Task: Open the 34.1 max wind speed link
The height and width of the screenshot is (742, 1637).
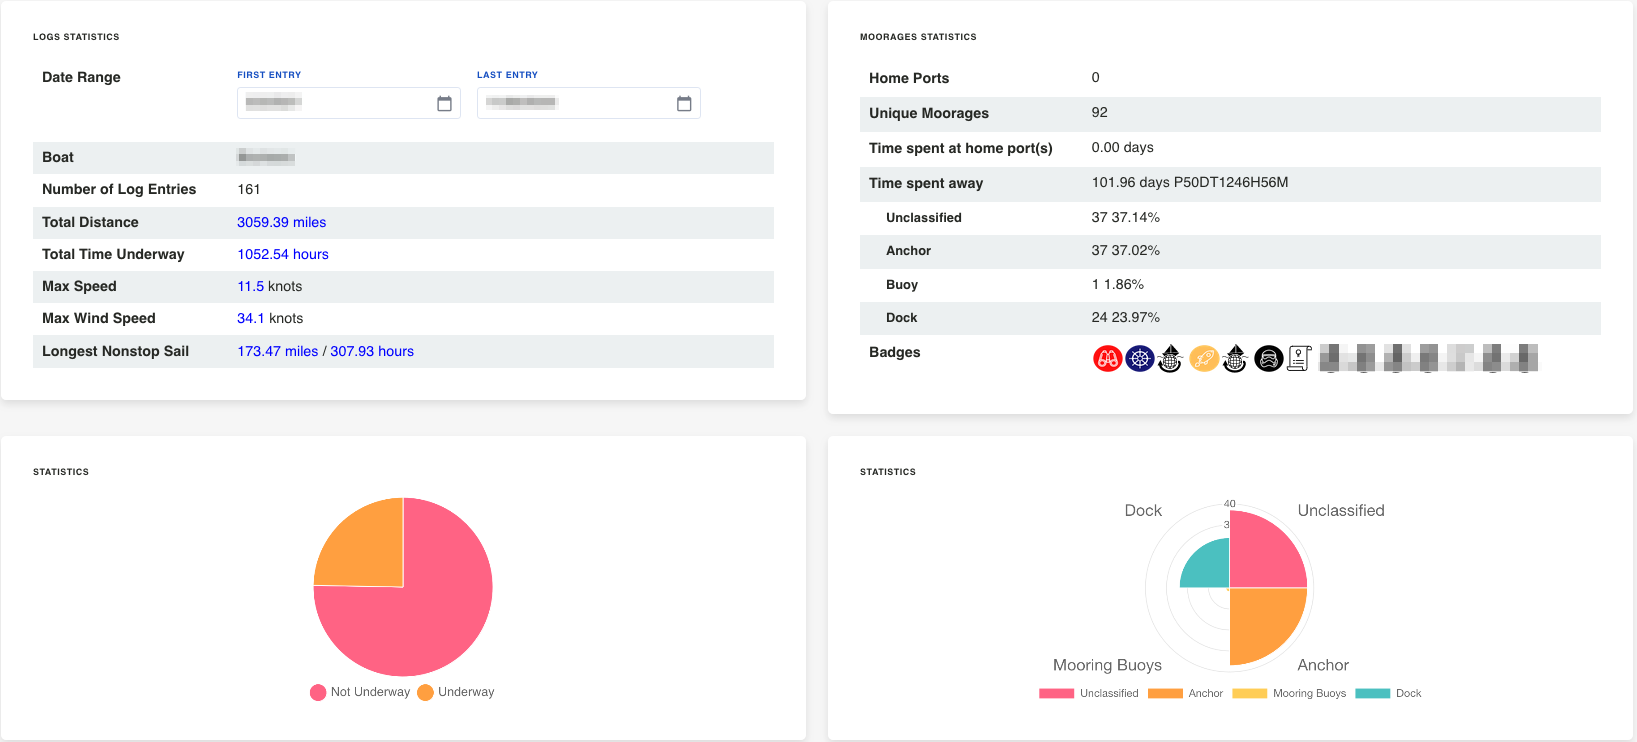Action: 251,318
